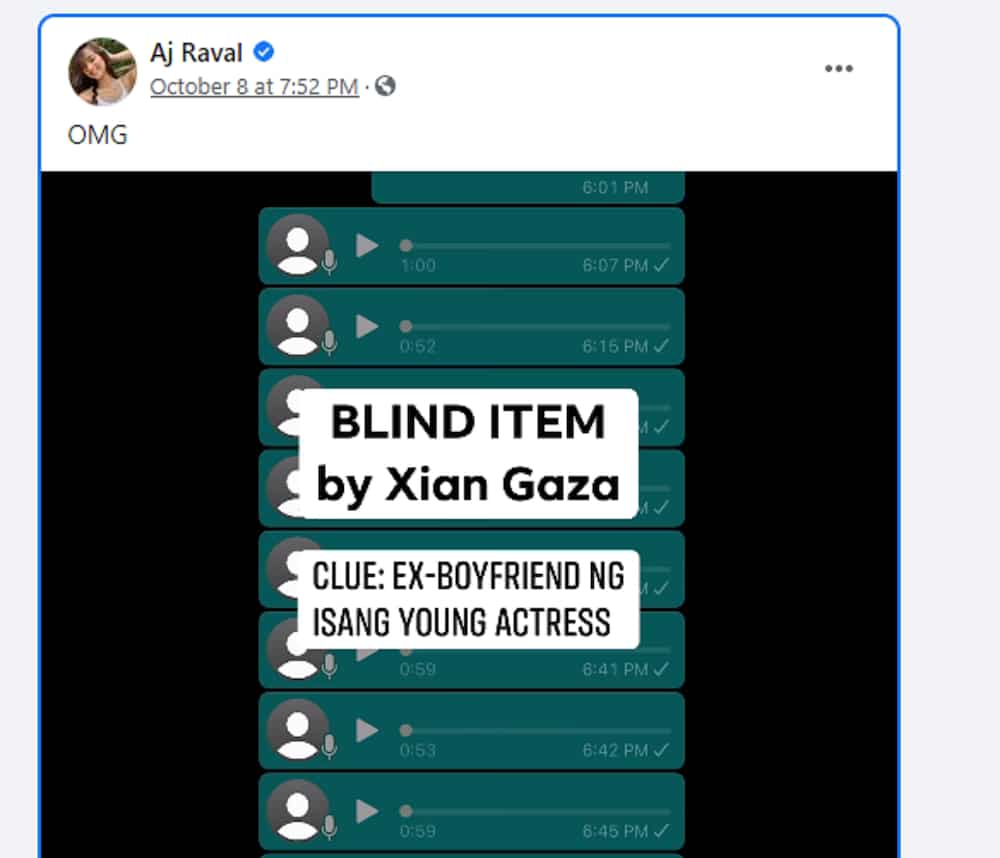The height and width of the screenshot is (858, 1000).
Task: Open Aj Raval's profile picture
Action: coord(103,71)
